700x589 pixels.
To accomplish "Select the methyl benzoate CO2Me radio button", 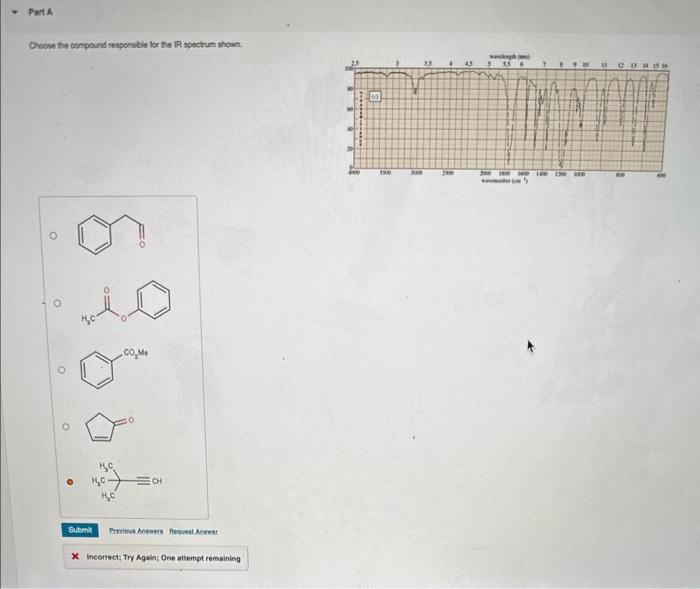I will click(x=62, y=370).
